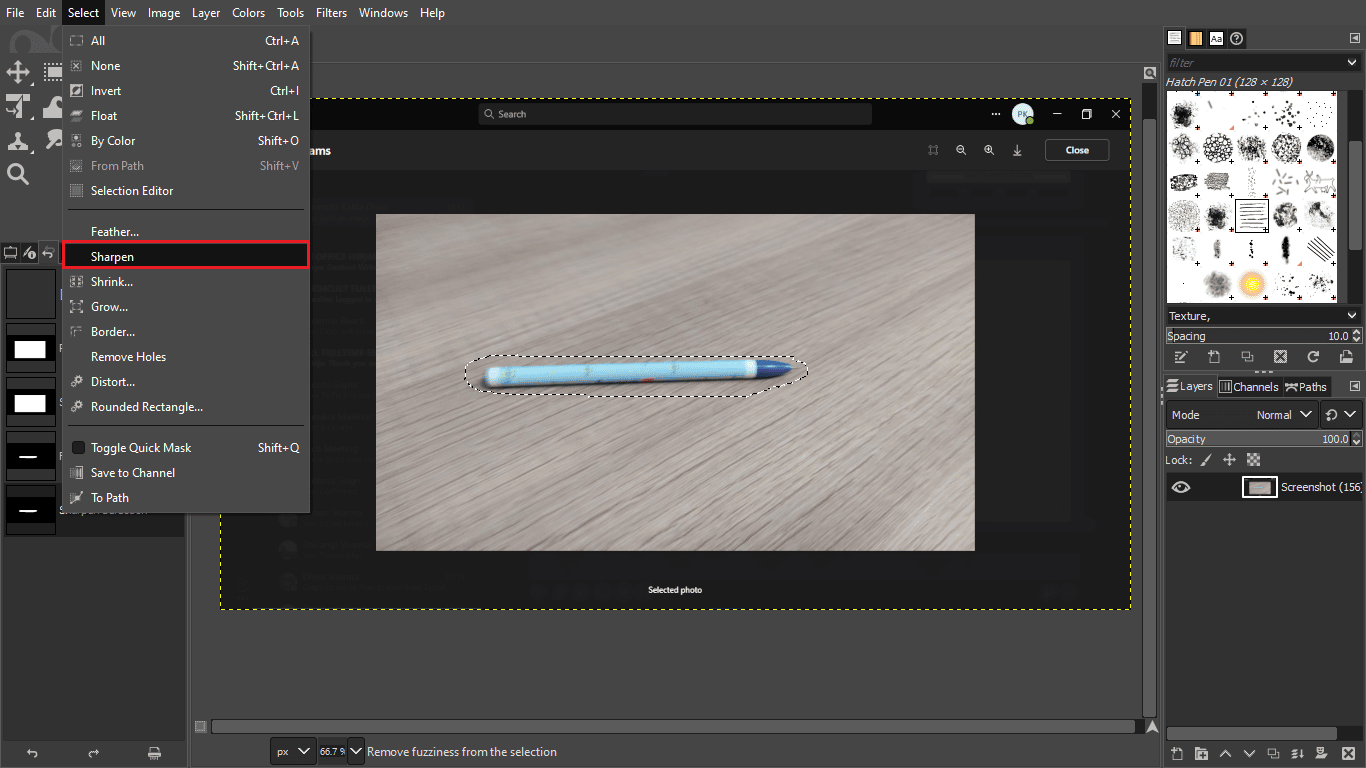Create a new layer in Layers panel
The image size is (1366, 768).
coord(1178,753)
